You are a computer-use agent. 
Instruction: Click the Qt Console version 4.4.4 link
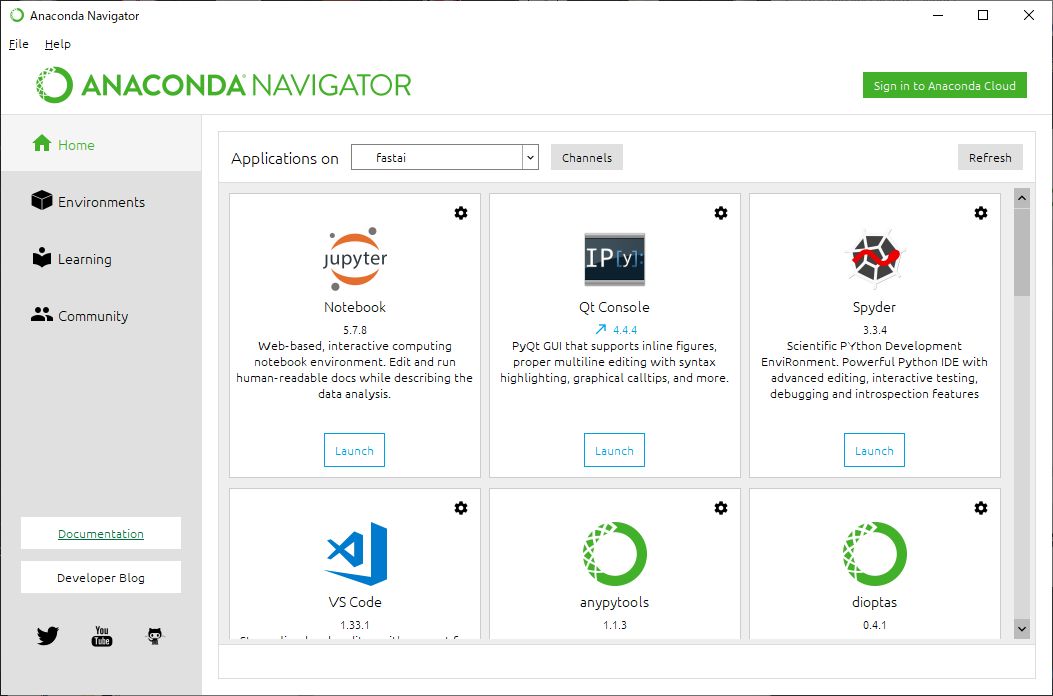coord(625,330)
